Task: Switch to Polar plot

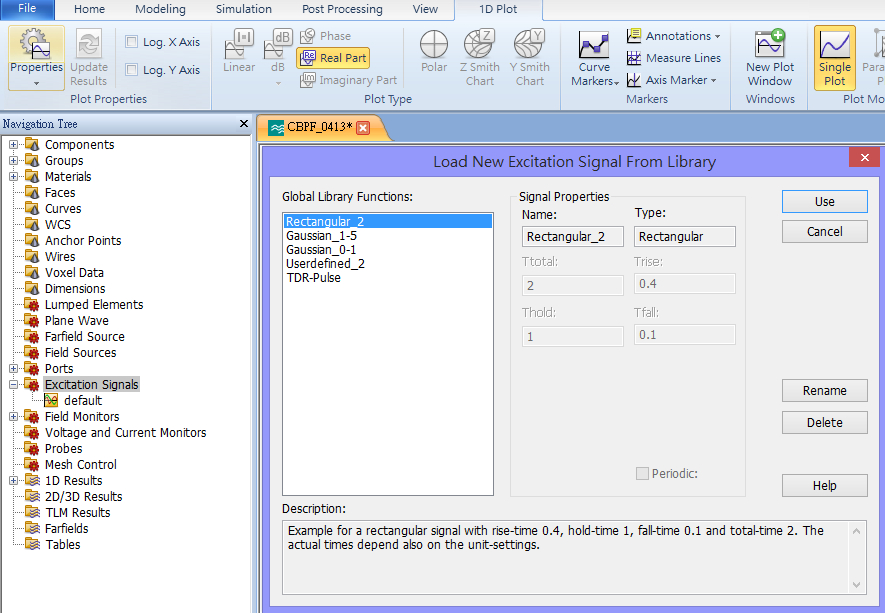Action: (x=433, y=52)
